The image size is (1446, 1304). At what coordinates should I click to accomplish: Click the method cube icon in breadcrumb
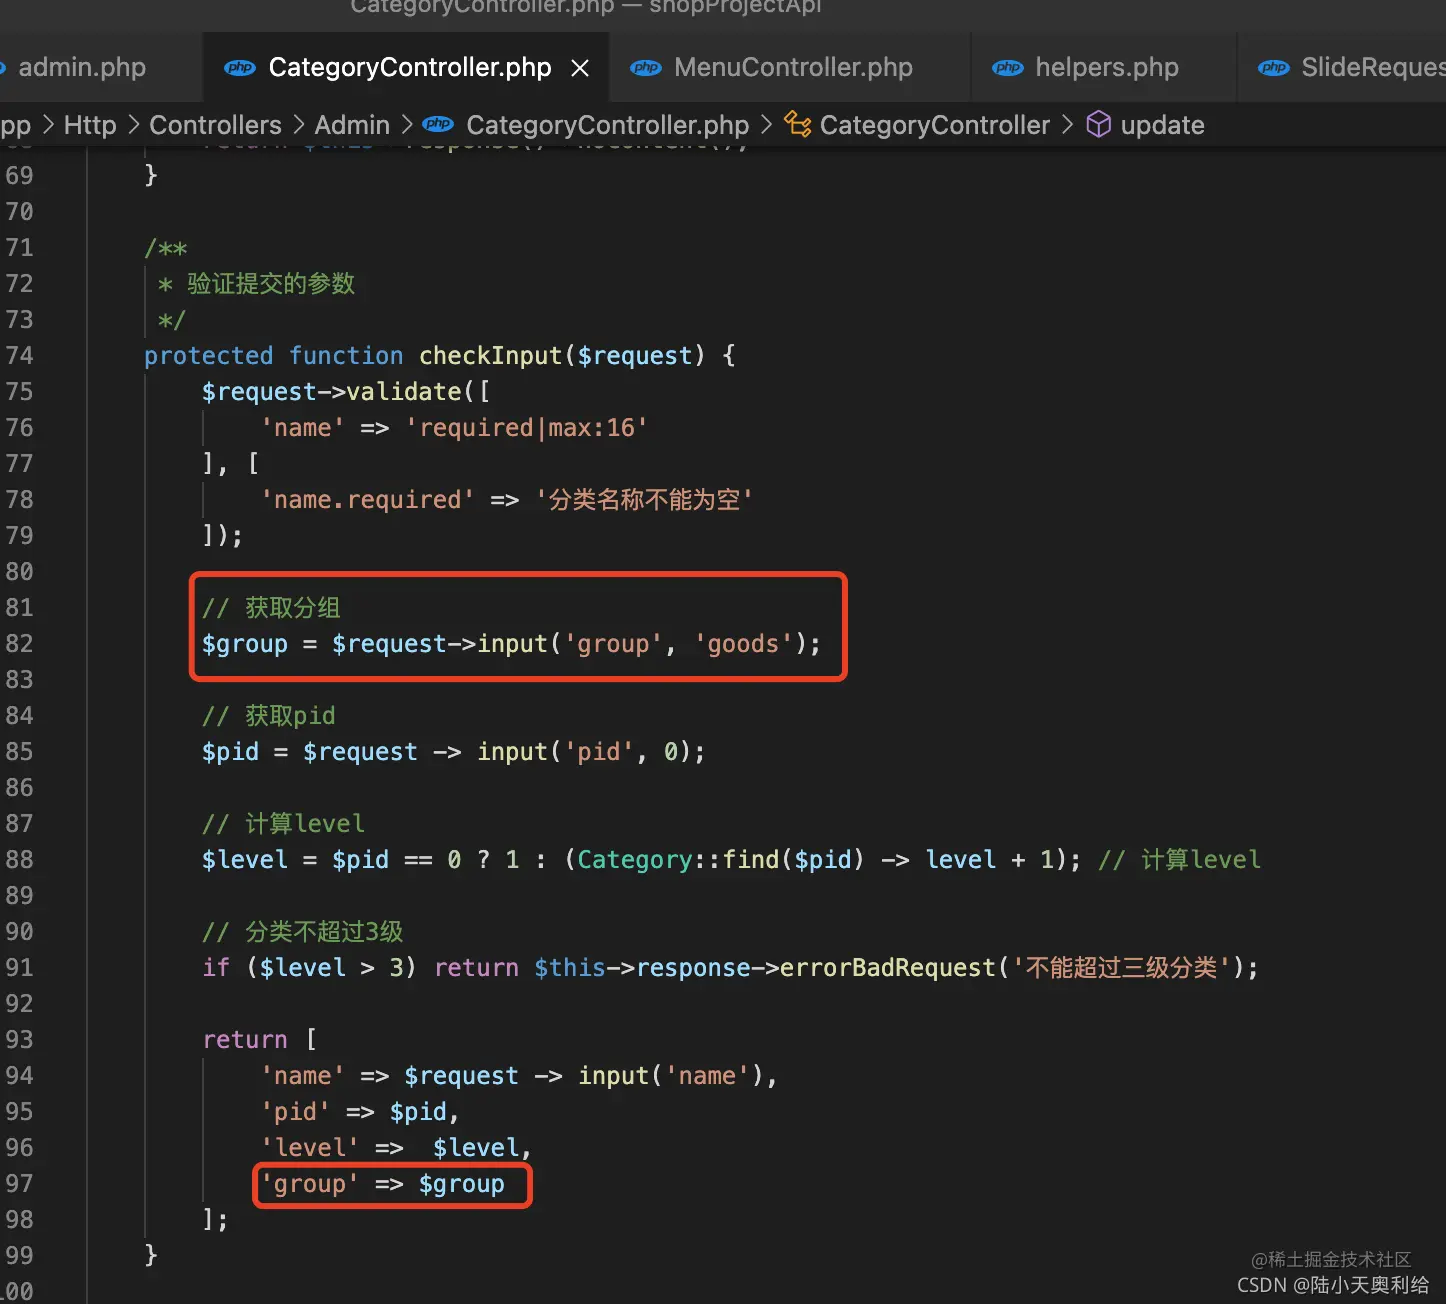point(1099,124)
